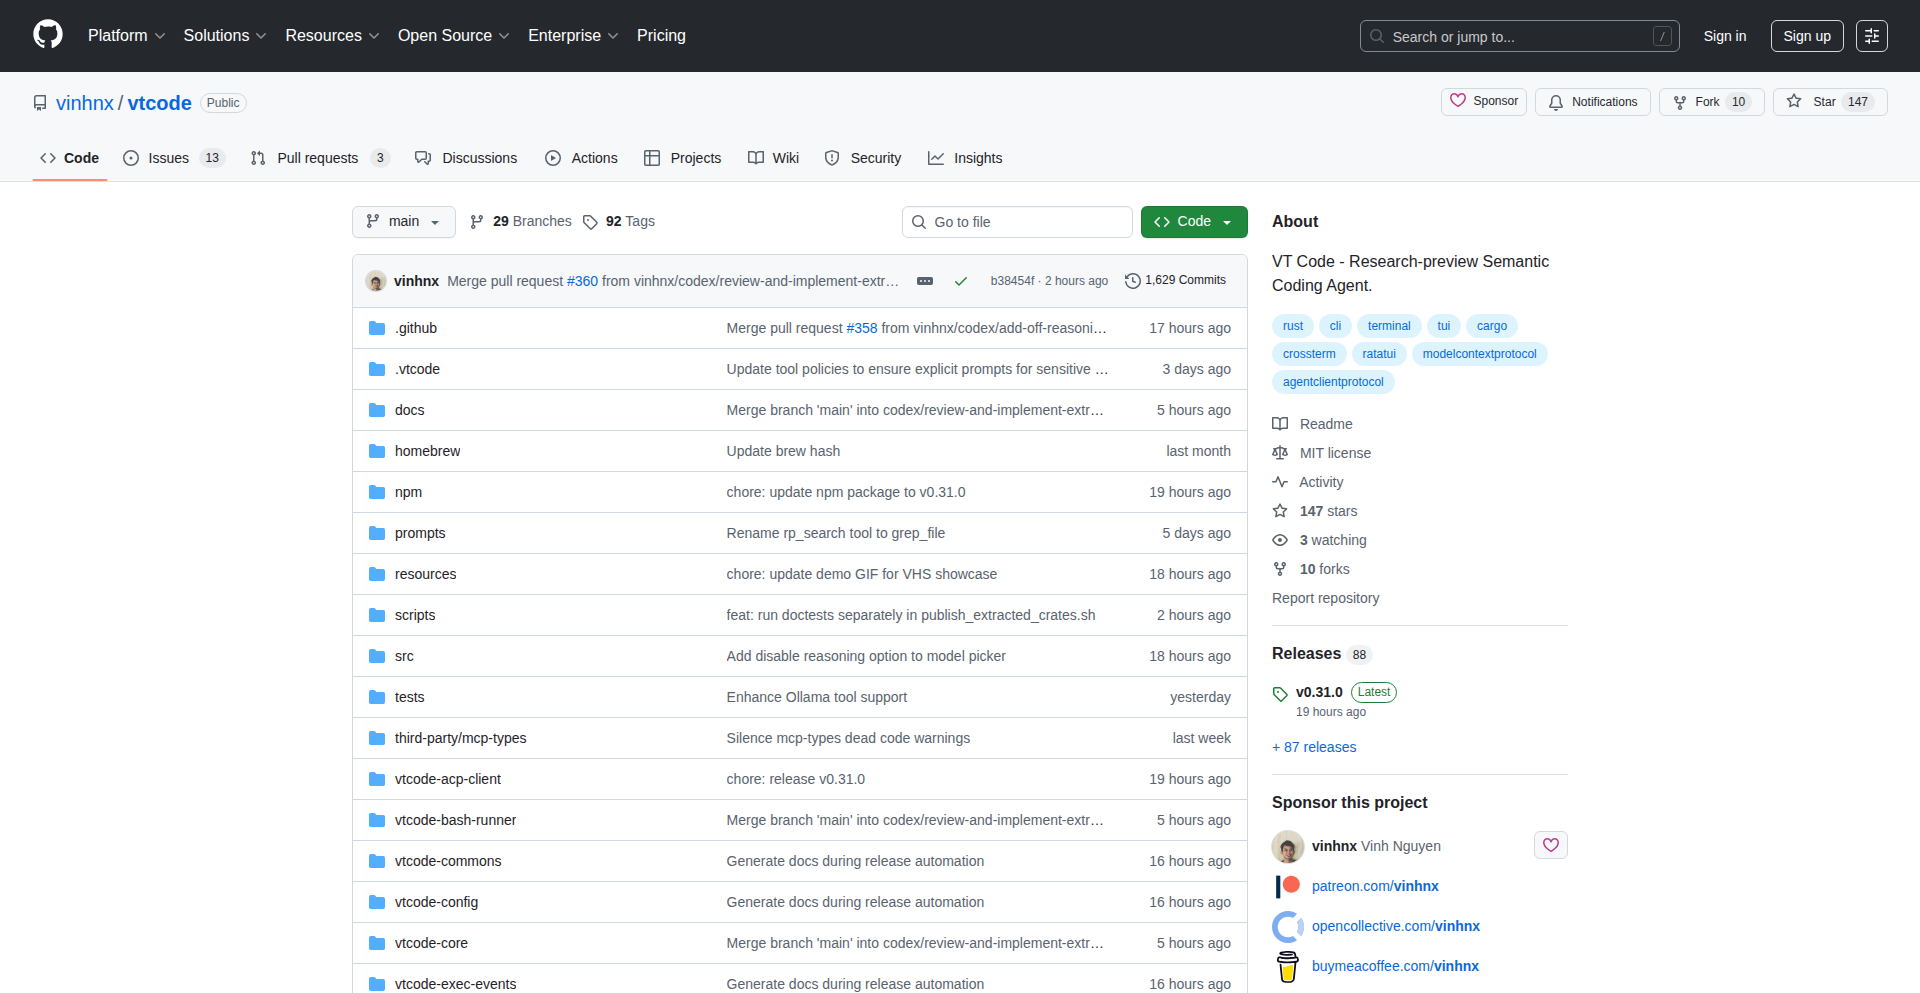Click the rust topic tag

pos(1293,326)
